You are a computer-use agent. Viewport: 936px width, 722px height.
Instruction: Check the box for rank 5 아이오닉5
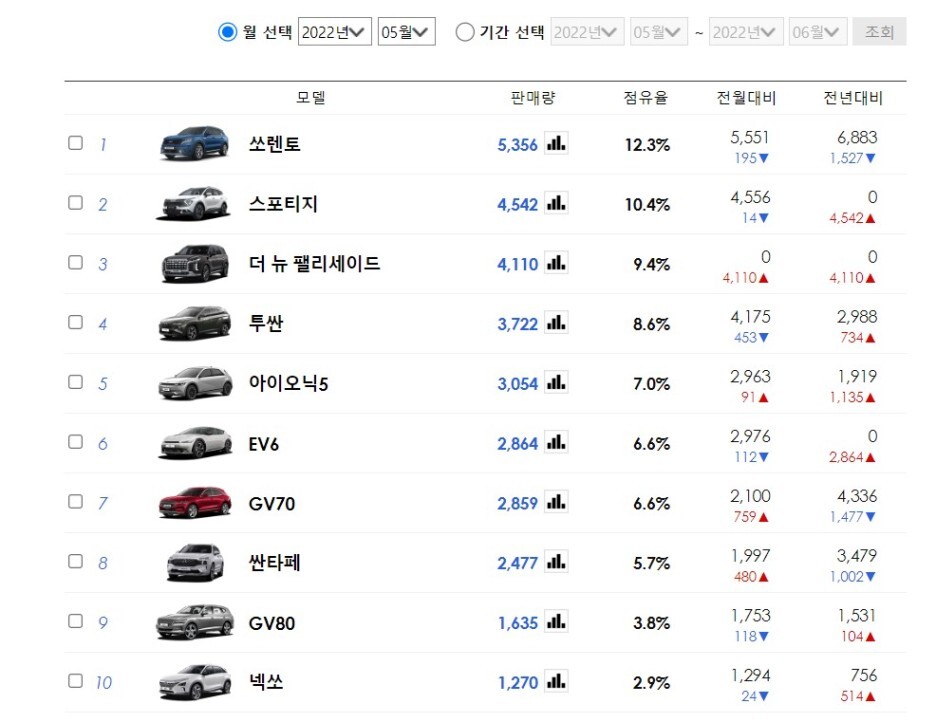click(x=75, y=382)
